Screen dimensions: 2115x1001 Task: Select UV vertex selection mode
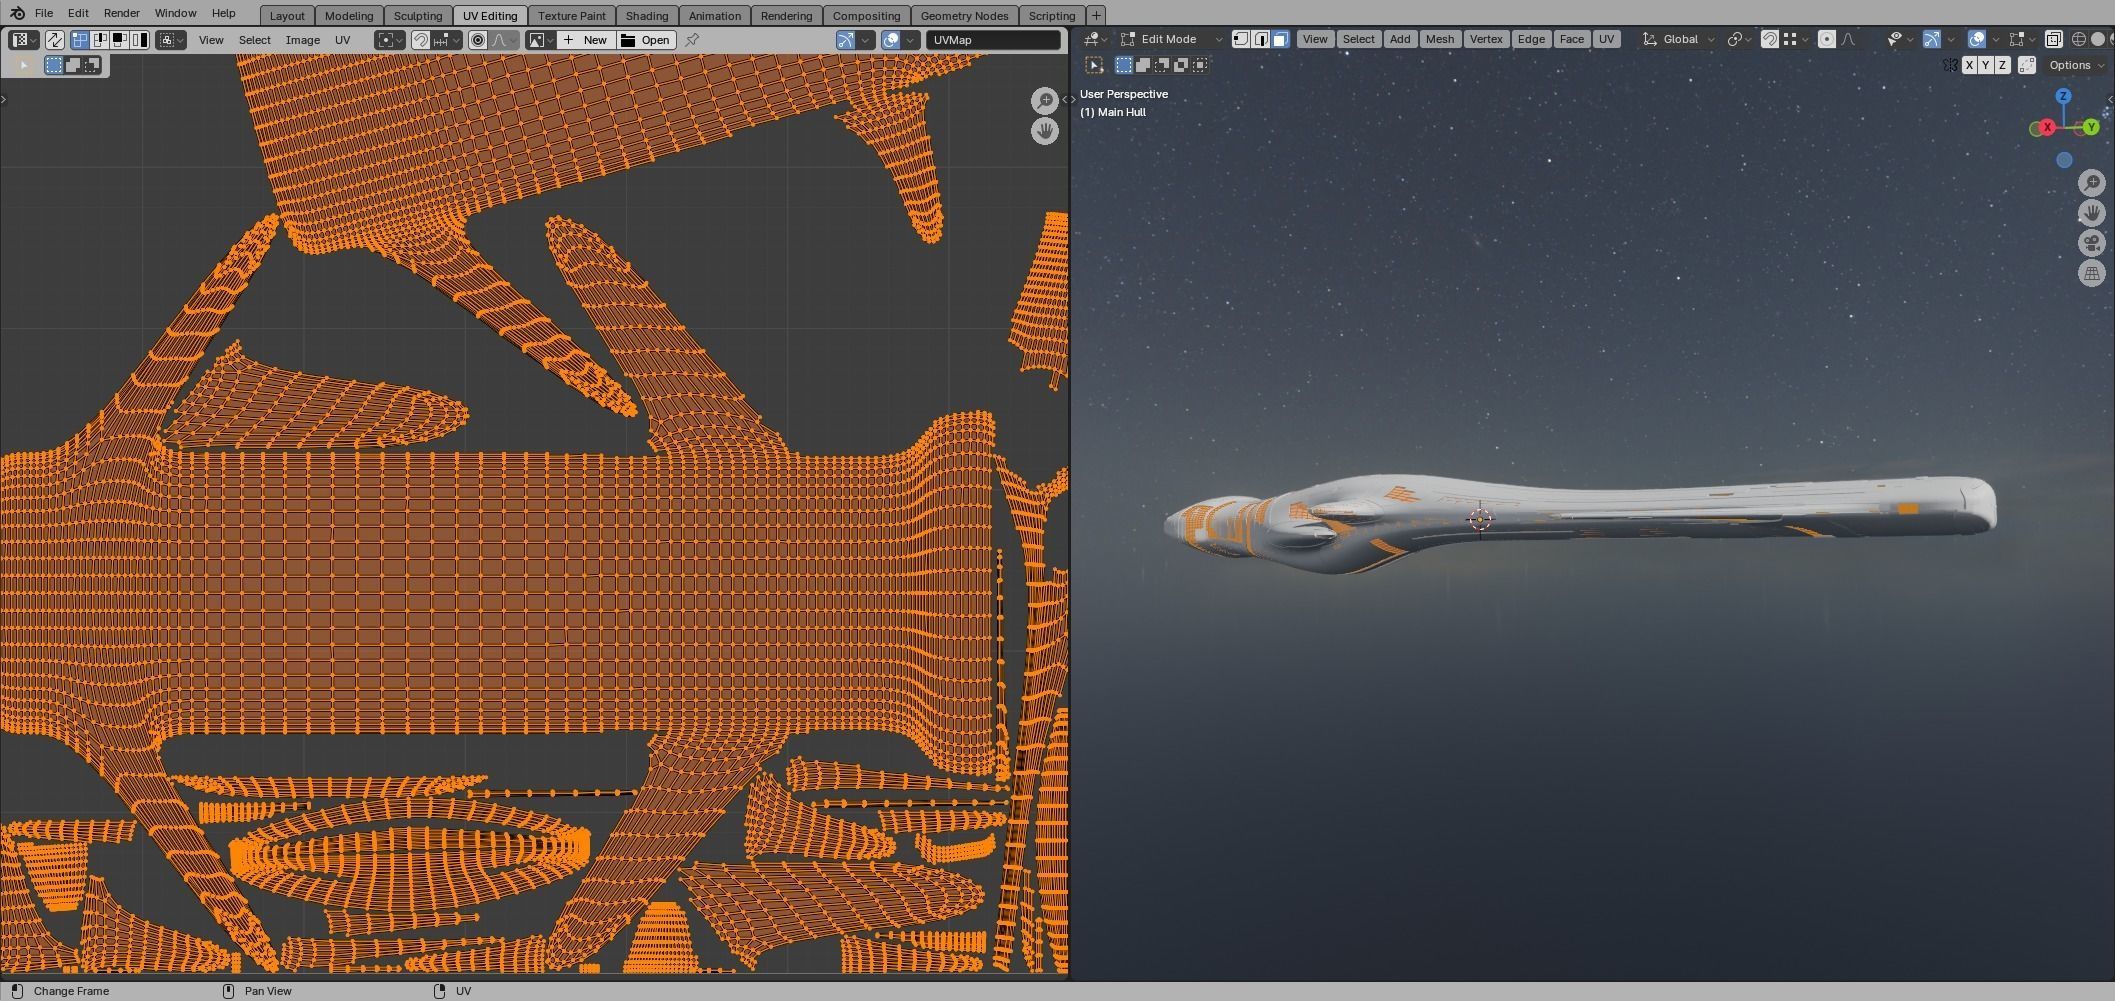80,40
